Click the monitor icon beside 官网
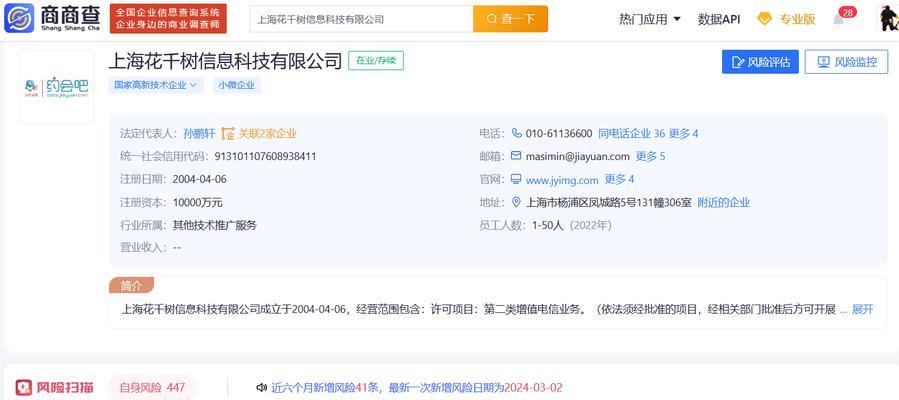Screen dimensions: 899x400 point(516,179)
